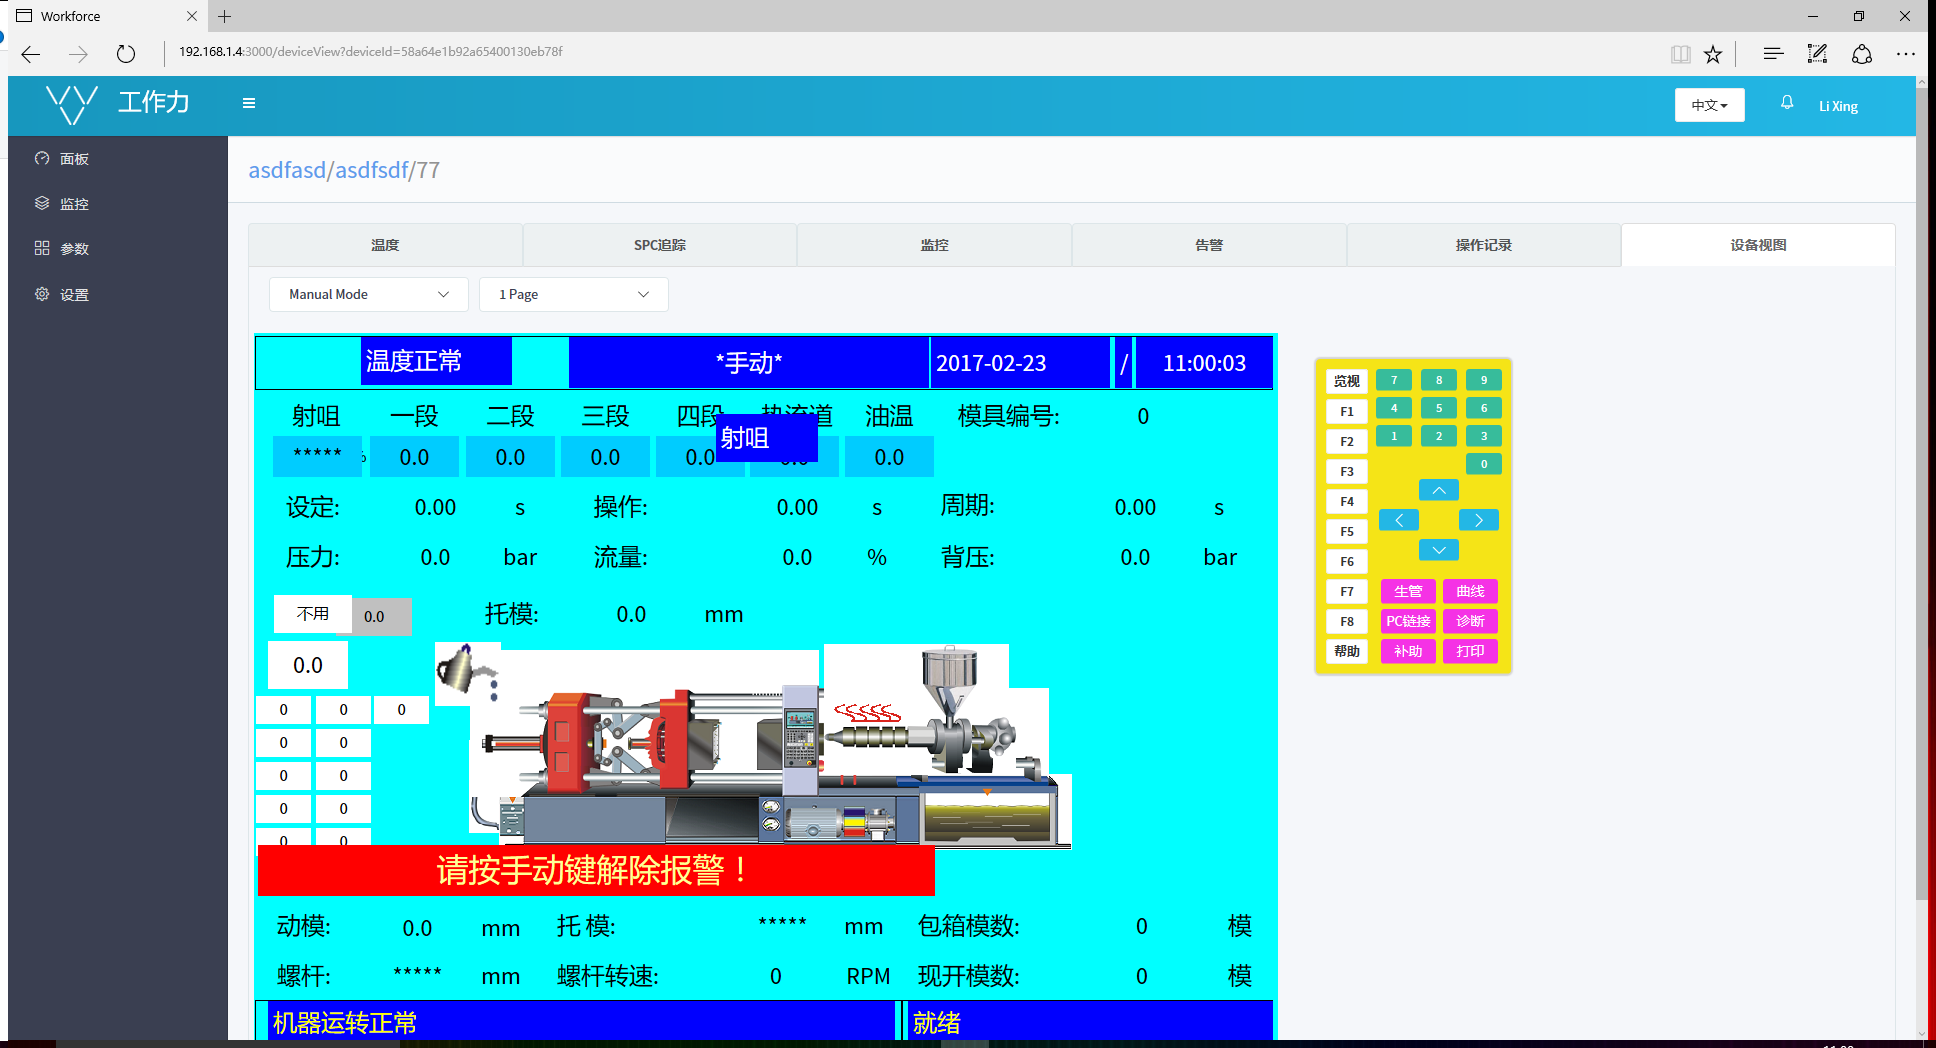Open Edge sharing icon in toolbar
Image resolution: width=1936 pixels, height=1048 pixels.
click(x=1862, y=54)
